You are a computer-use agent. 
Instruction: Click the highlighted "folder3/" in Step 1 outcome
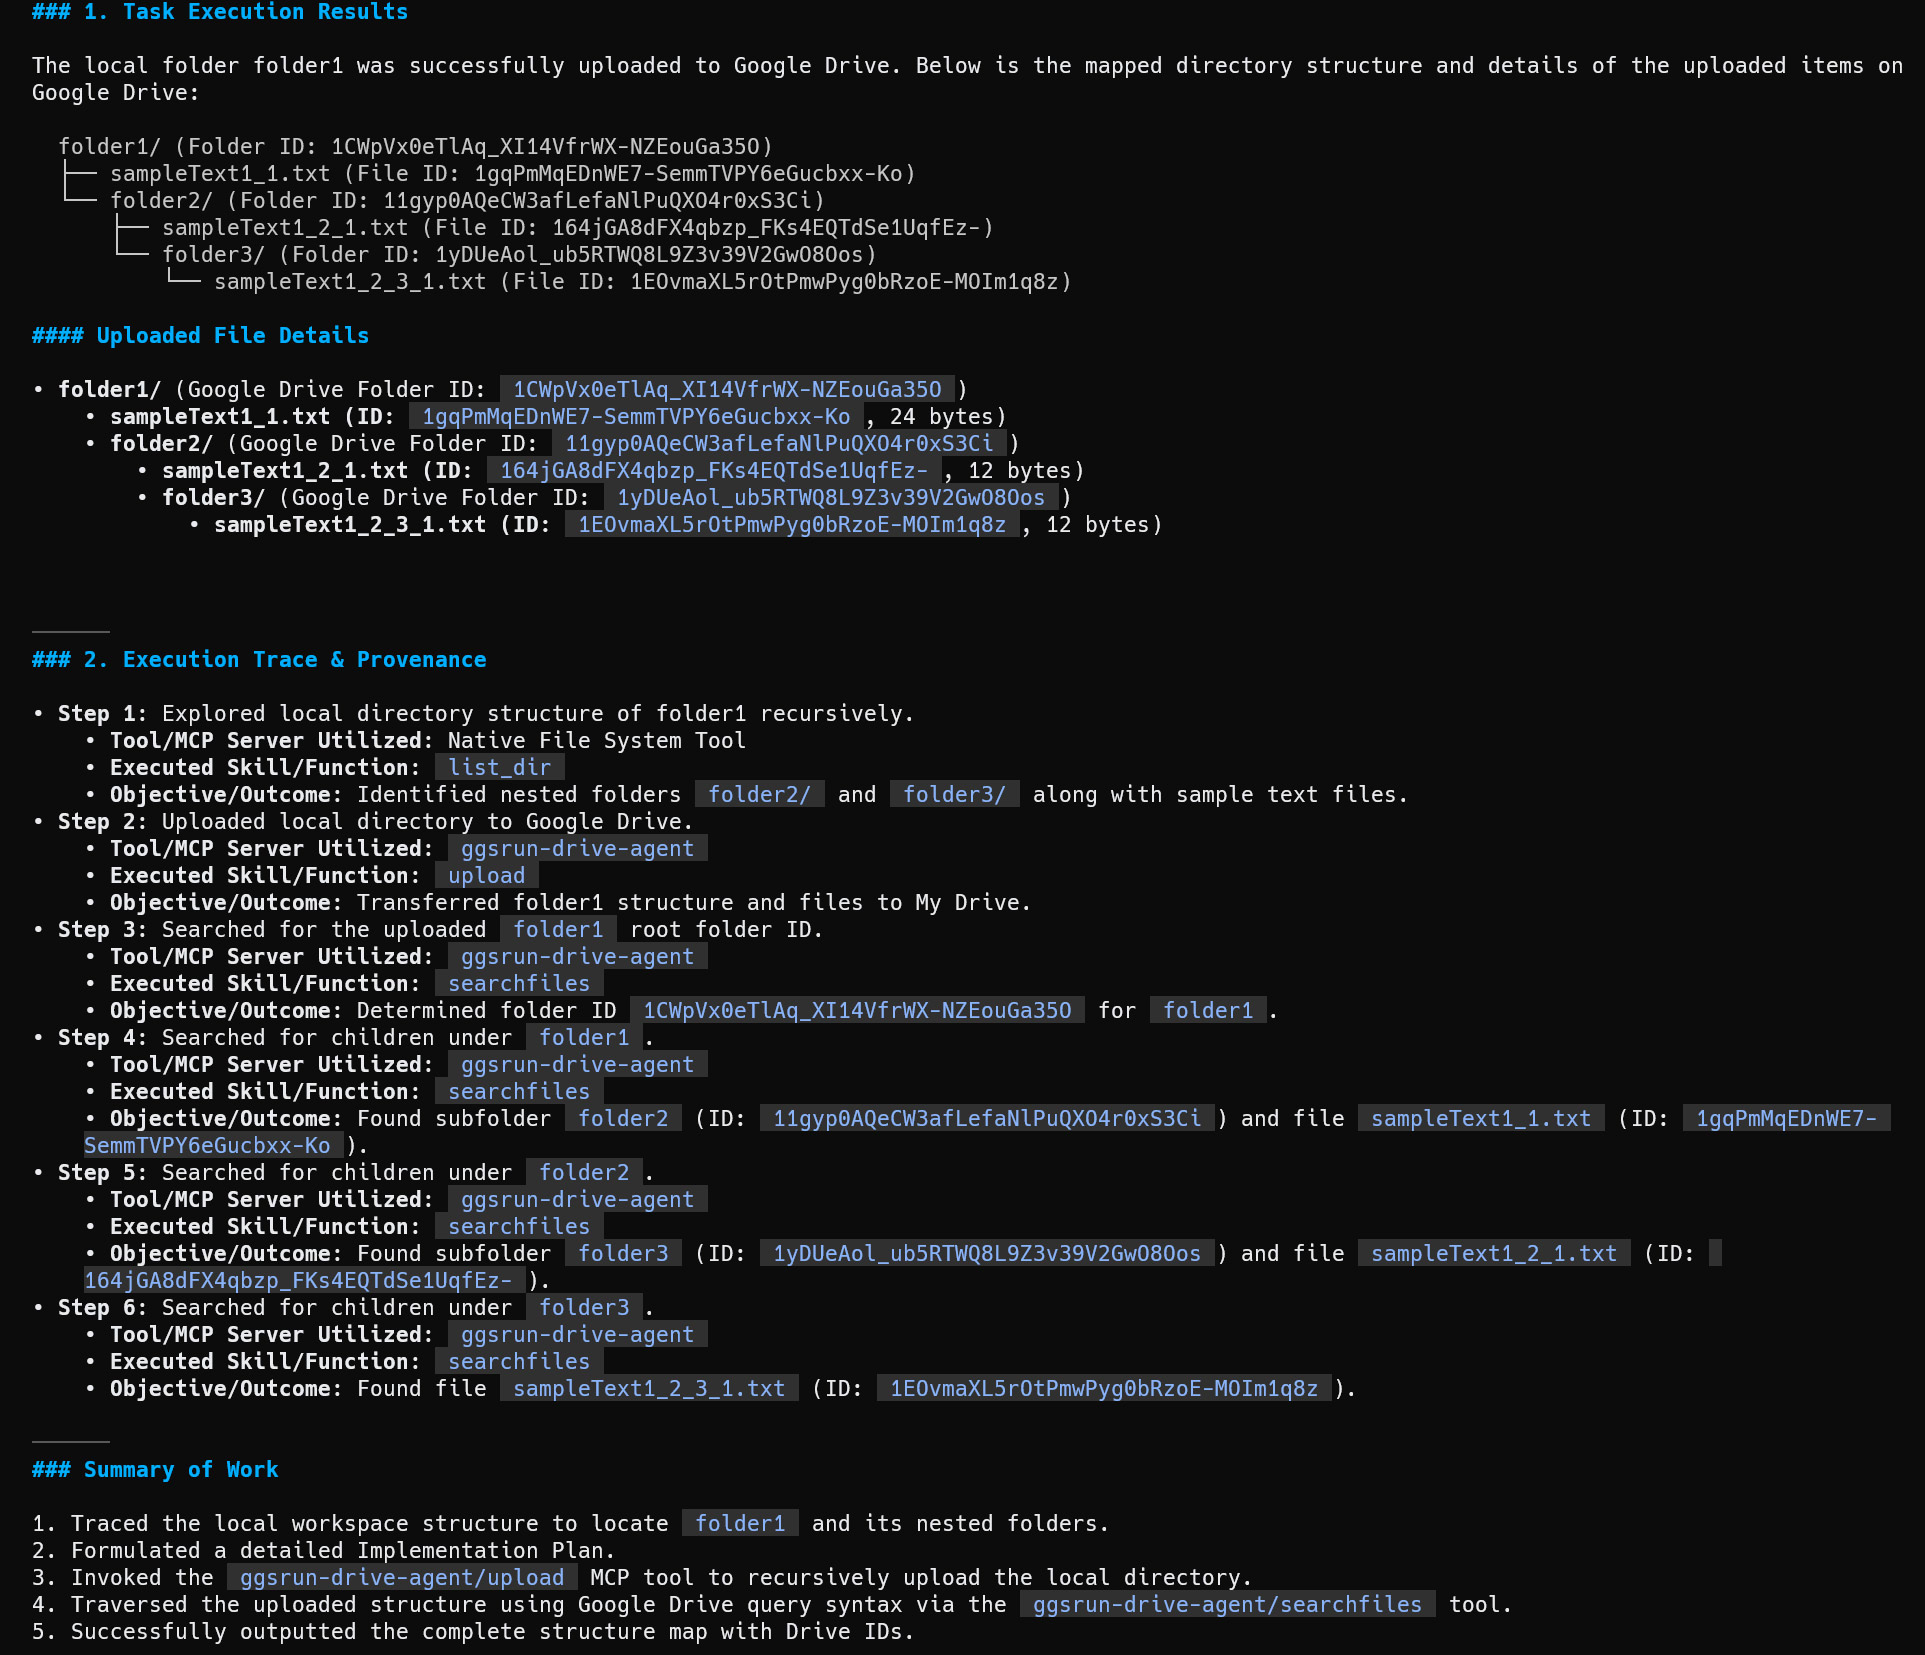(955, 795)
